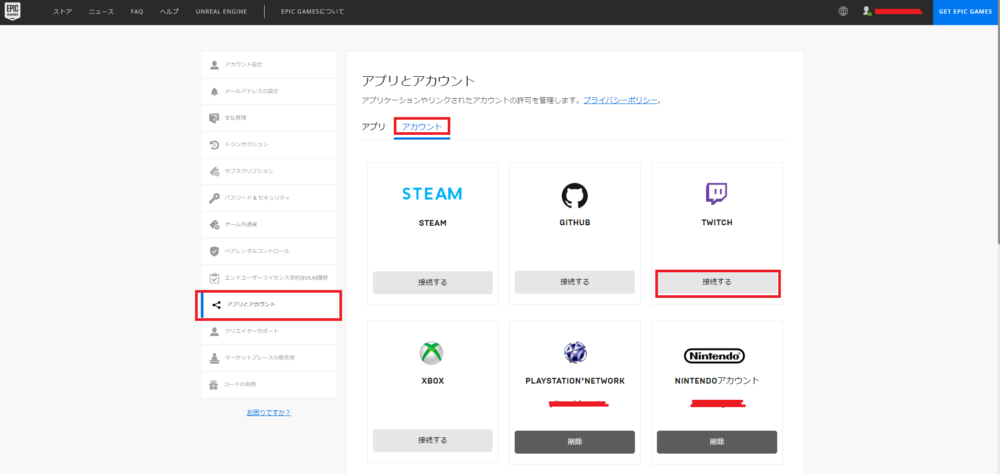Click the Get Epic Games button
Screen dimensions: 1000x474
965,11
